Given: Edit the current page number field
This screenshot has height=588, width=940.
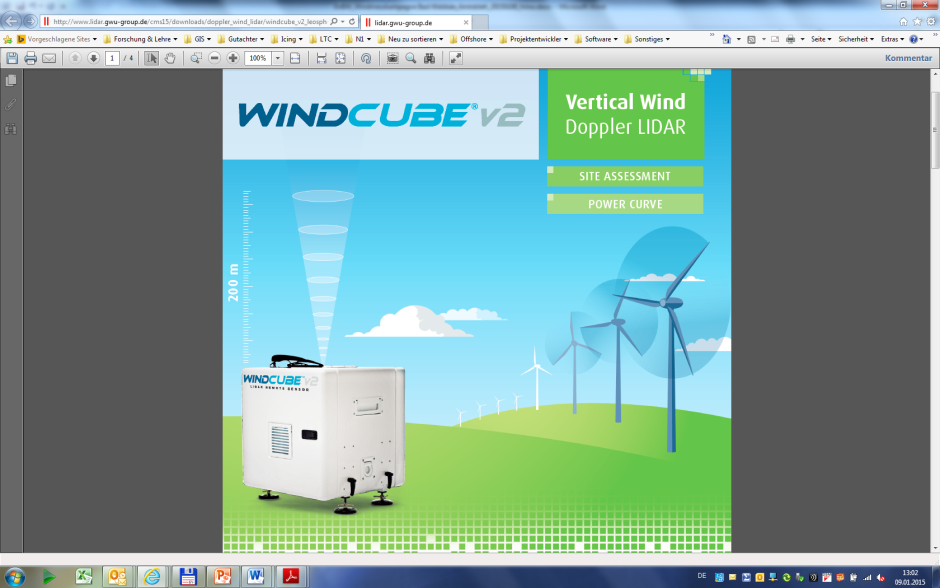Looking at the screenshot, I should click(x=112, y=58).
